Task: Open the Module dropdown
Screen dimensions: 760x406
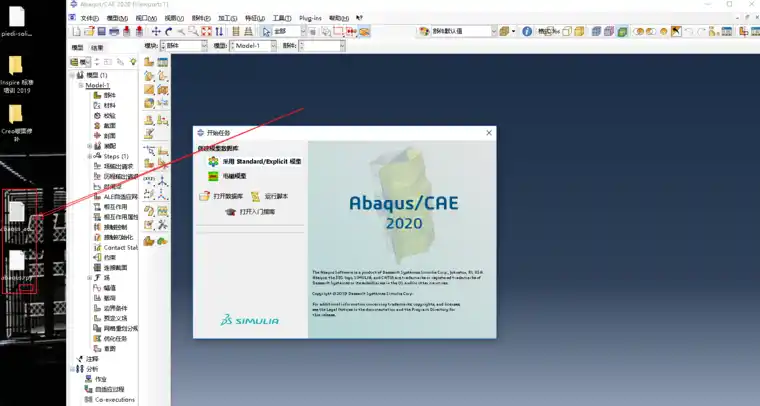Action: 184,46
